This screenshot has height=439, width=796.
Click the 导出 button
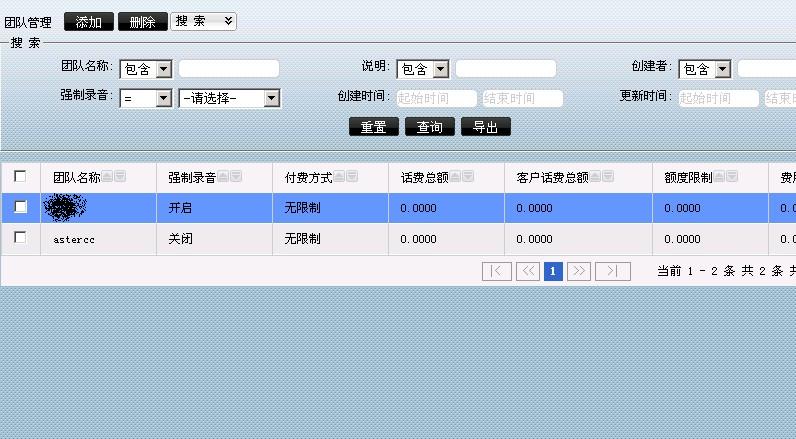click(x=486, y=127)
